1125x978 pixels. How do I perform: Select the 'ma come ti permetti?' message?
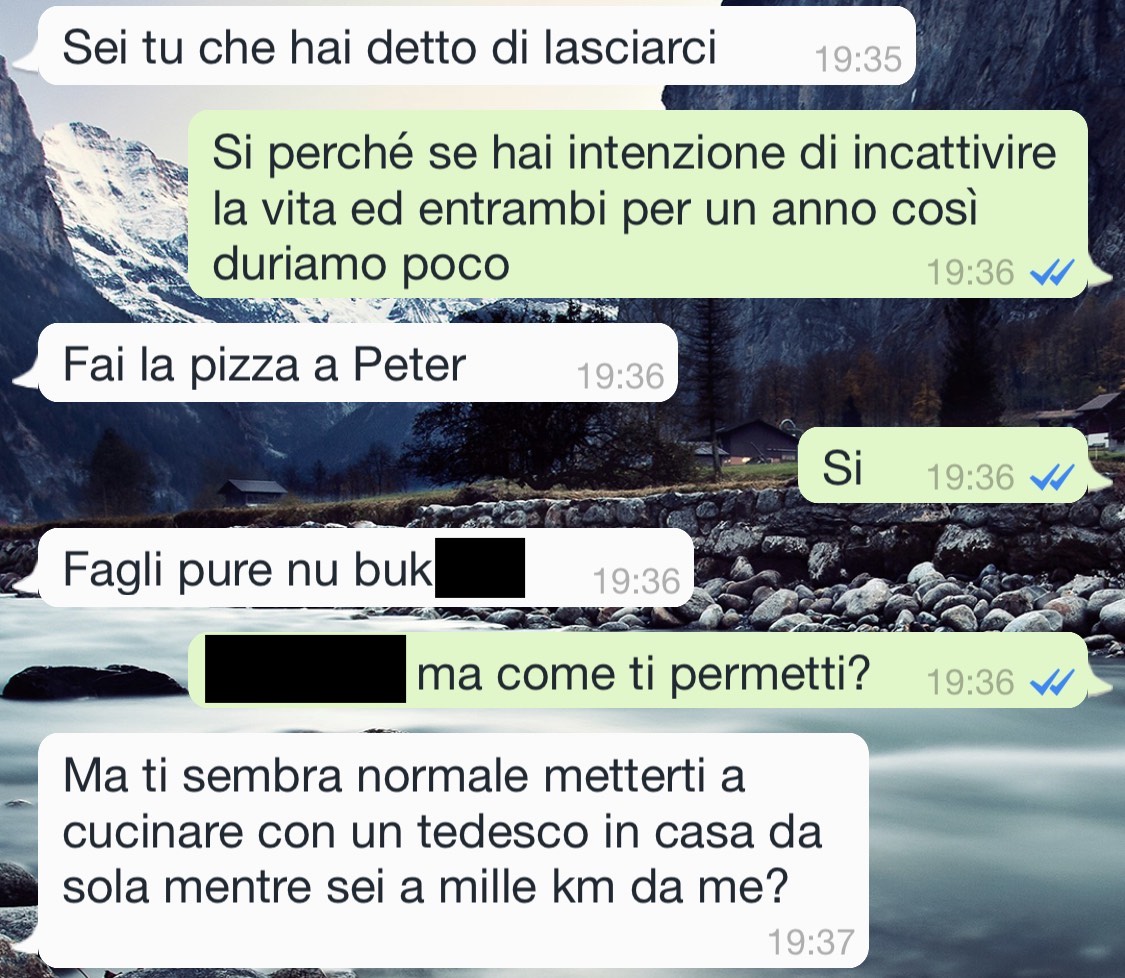(x=637, y=672)
